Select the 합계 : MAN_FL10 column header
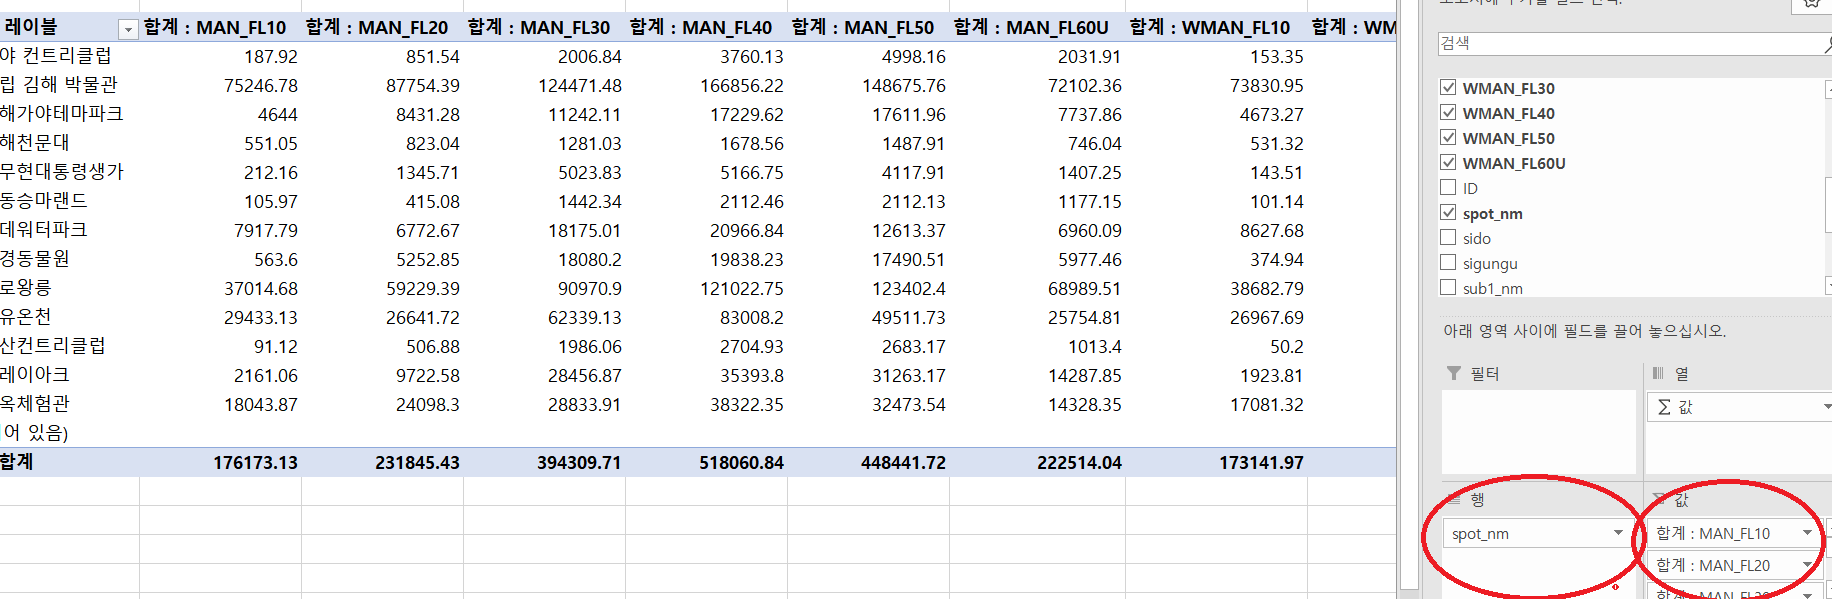The height and width of the screenshot is (599, 1832). 215,28
